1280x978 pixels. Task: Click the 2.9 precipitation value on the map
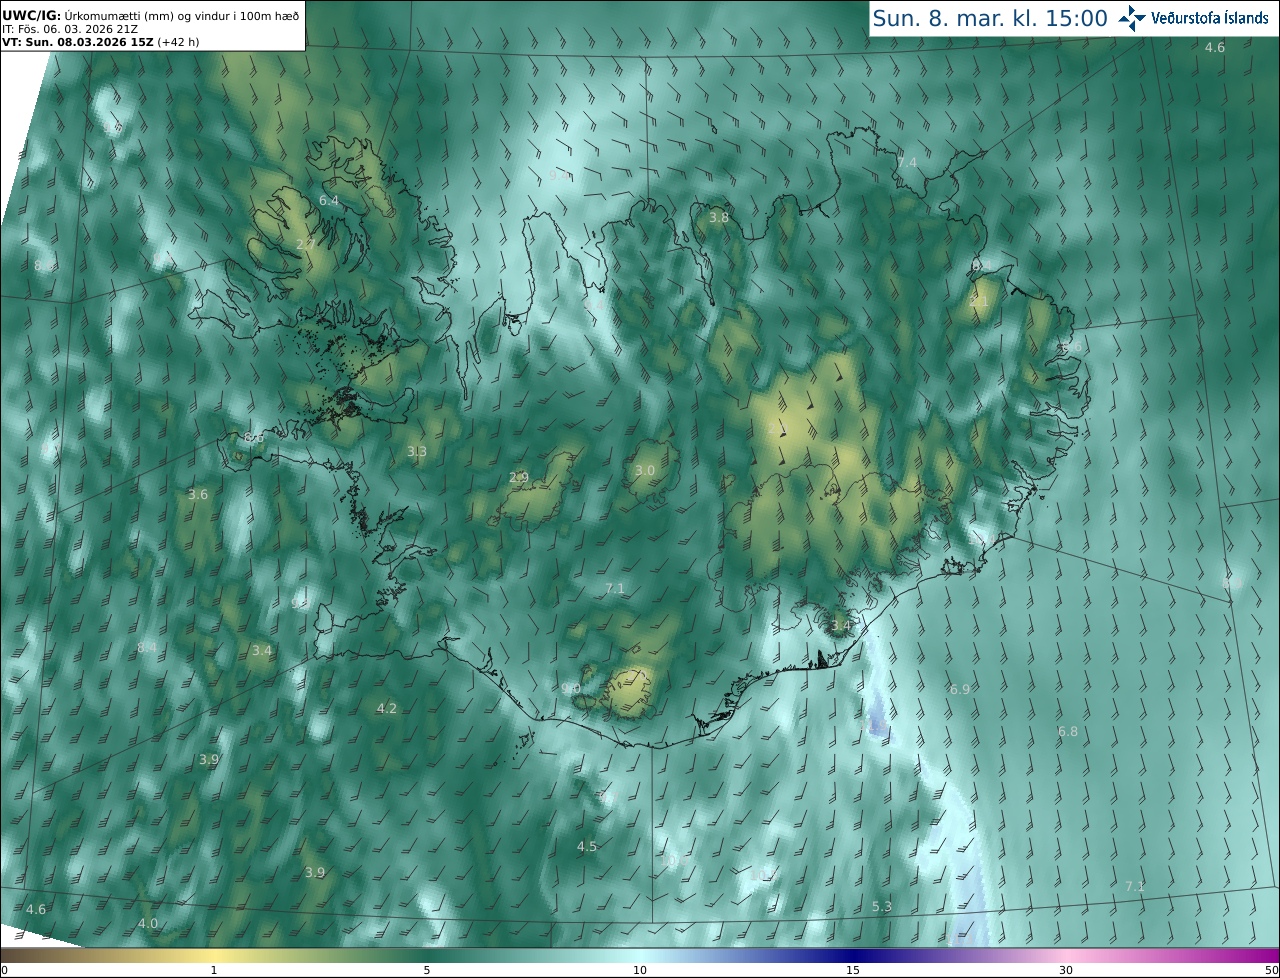click(519, 478)
